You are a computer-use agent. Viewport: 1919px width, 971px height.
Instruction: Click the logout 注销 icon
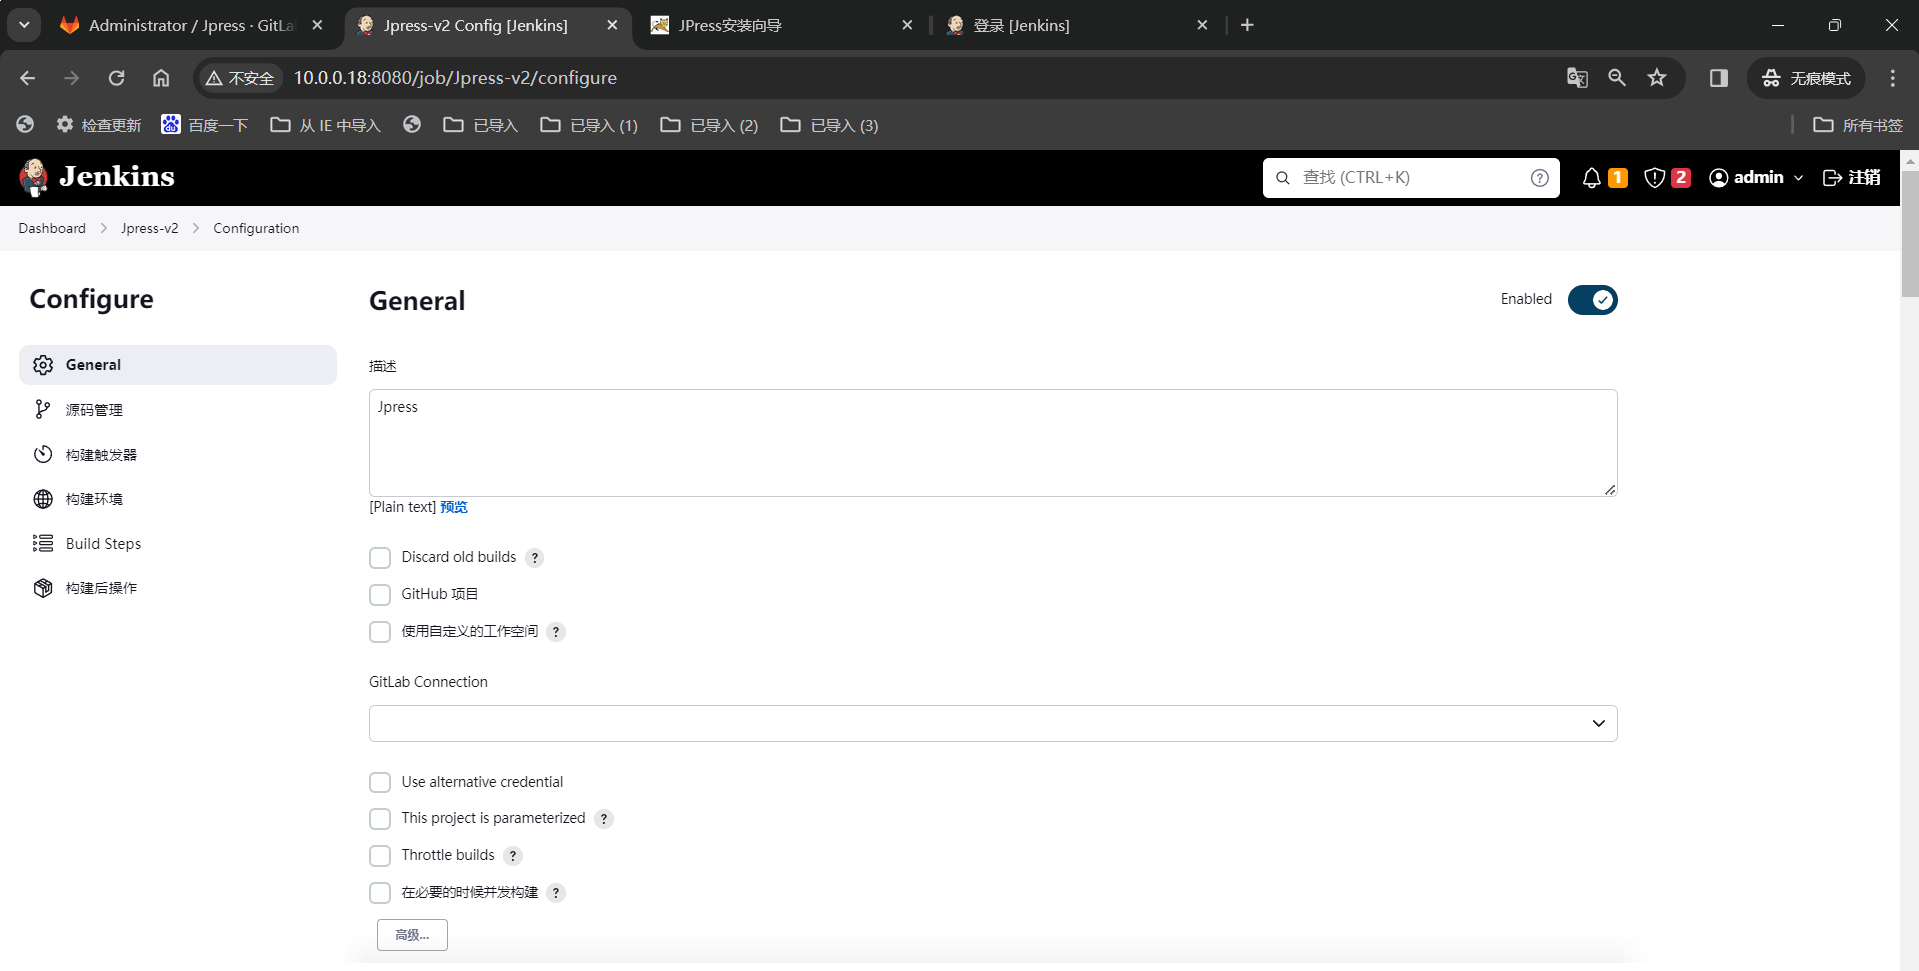pos(1832,178)
